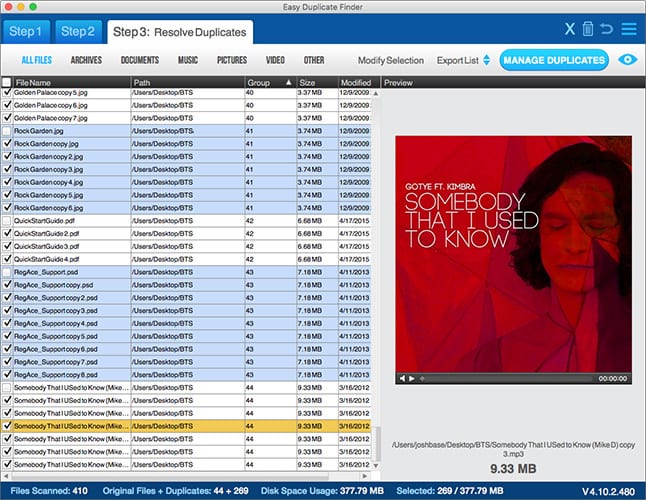Select the Music filter tab
The image size is (646, 500).
[187, 60]
